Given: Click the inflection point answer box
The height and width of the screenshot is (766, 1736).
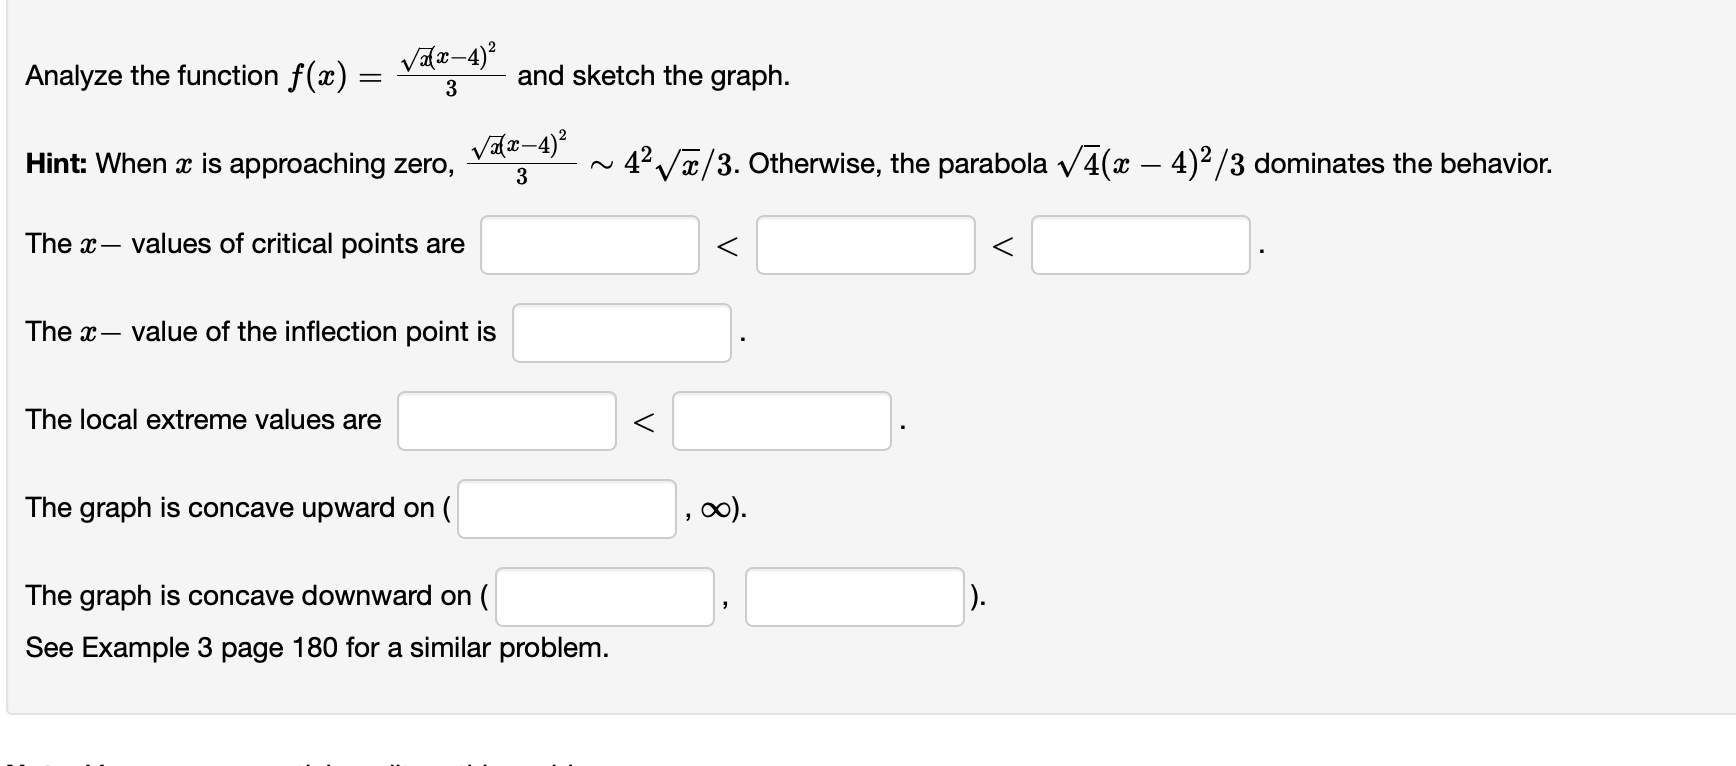Looking at the screenshot, I should [621, 332].
